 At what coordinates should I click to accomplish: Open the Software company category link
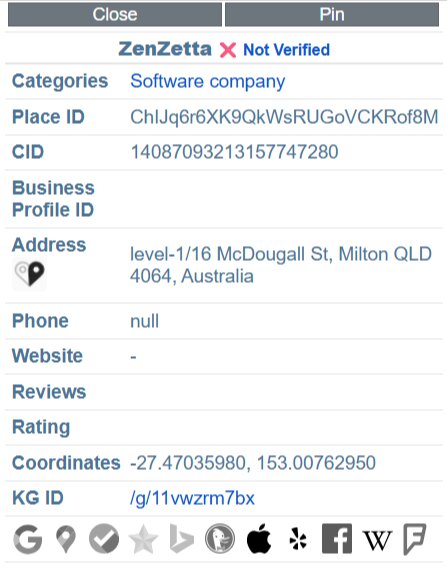[x=208, y=82]
